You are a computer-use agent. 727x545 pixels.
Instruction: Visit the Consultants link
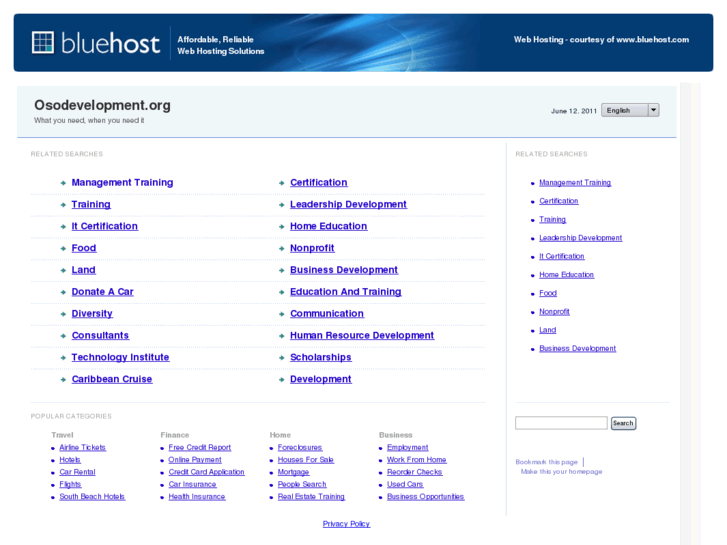coord(100,335)
